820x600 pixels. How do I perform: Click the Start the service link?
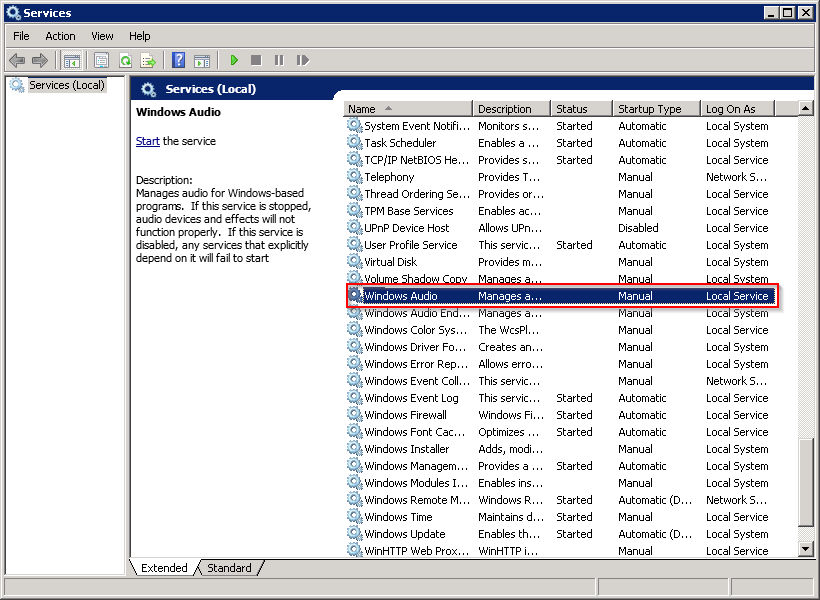(x=147, y=141)
